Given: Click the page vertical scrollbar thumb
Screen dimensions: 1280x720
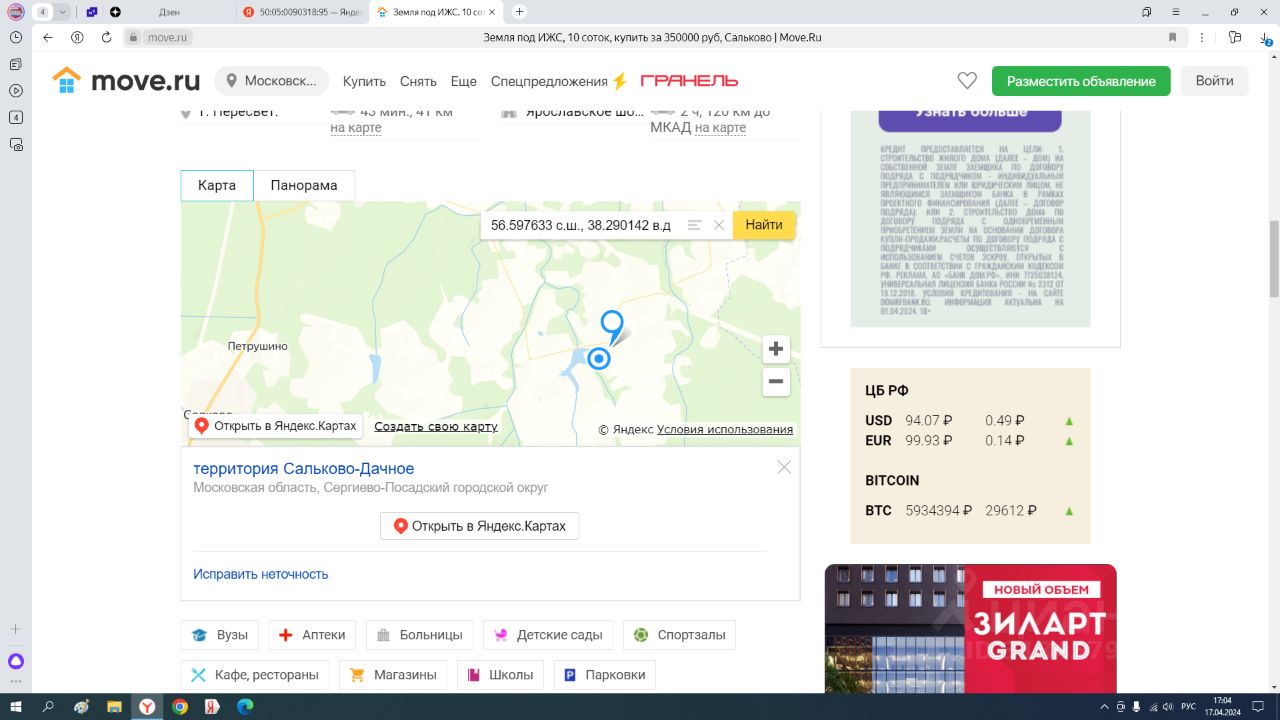Looking at the screenshot, I should pos(1274,258).
